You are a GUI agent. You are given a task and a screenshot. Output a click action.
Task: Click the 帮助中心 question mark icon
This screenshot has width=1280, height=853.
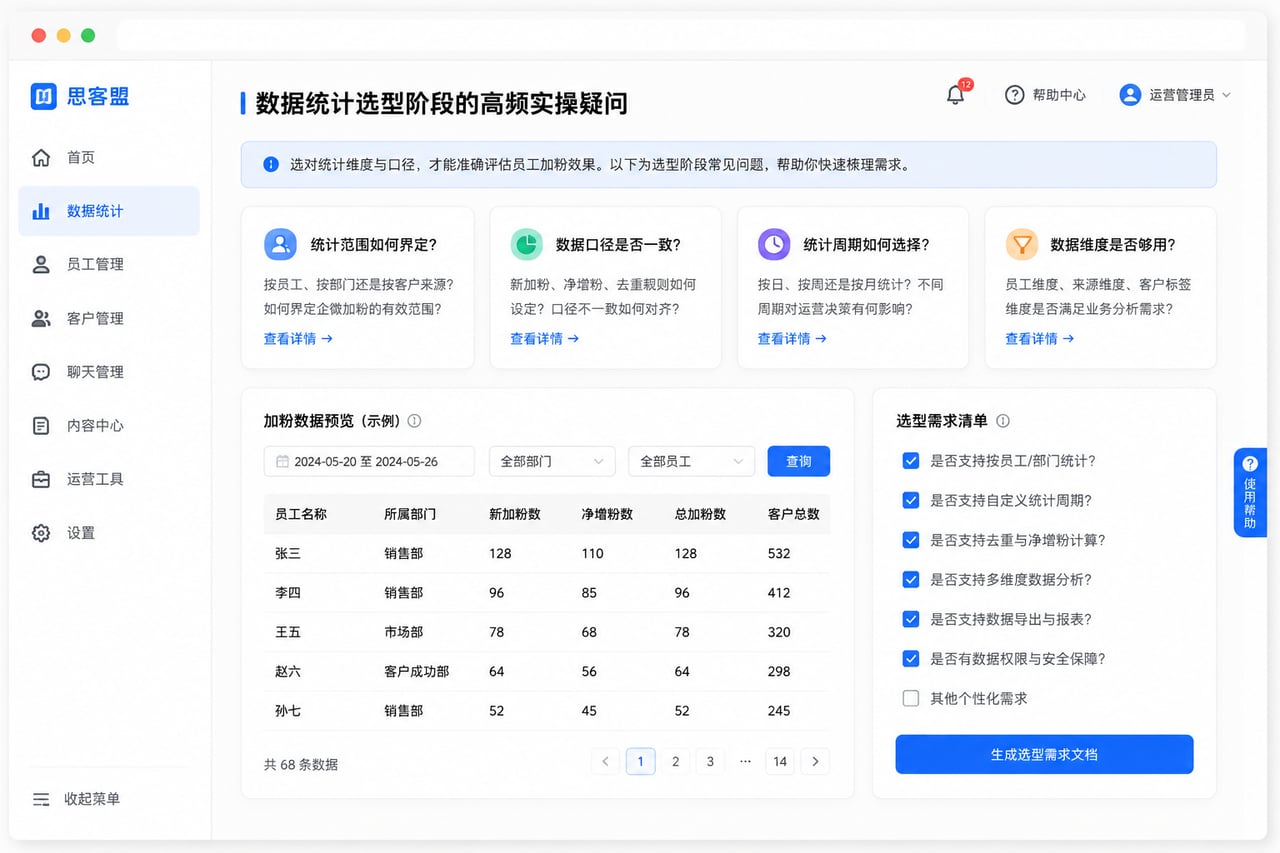coord(1014,95)
